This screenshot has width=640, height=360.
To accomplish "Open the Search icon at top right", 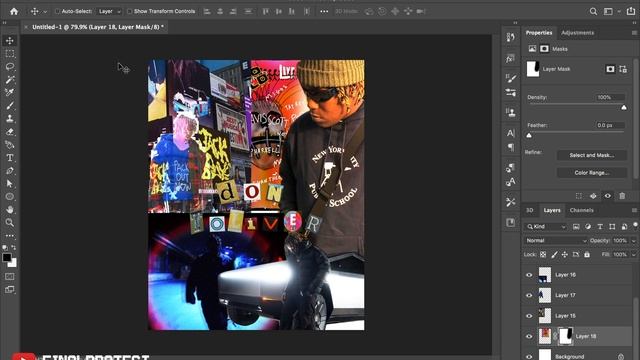I will pos(593,11).
